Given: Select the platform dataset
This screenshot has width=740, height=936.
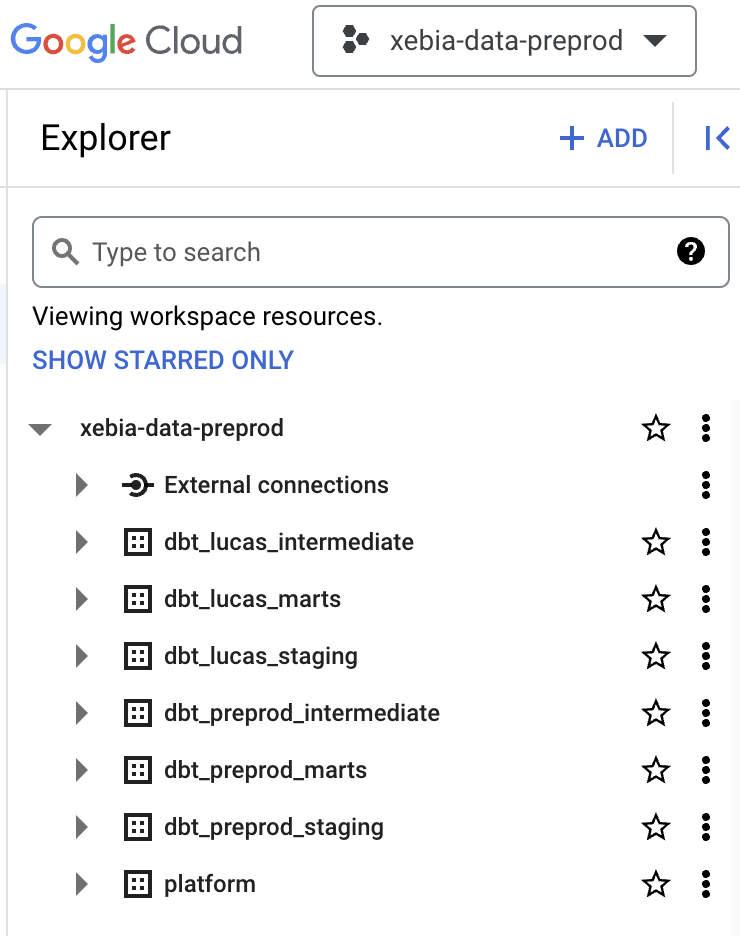Looking at the screenshot, I should 210,884.
